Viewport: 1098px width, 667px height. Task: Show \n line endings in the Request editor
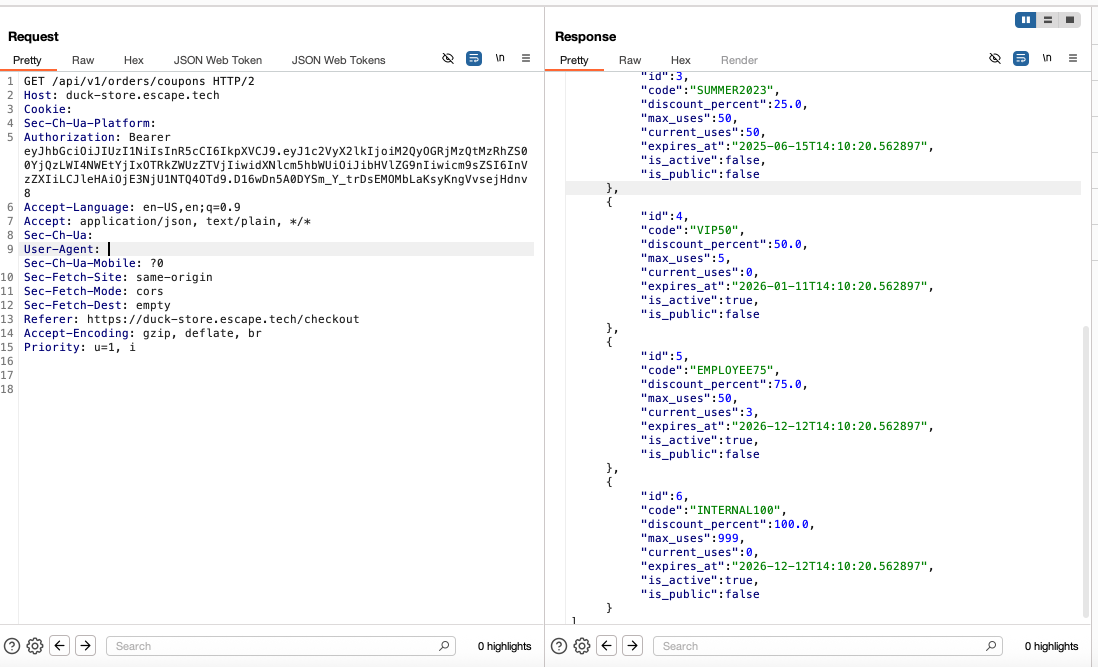tap(499, 58)
